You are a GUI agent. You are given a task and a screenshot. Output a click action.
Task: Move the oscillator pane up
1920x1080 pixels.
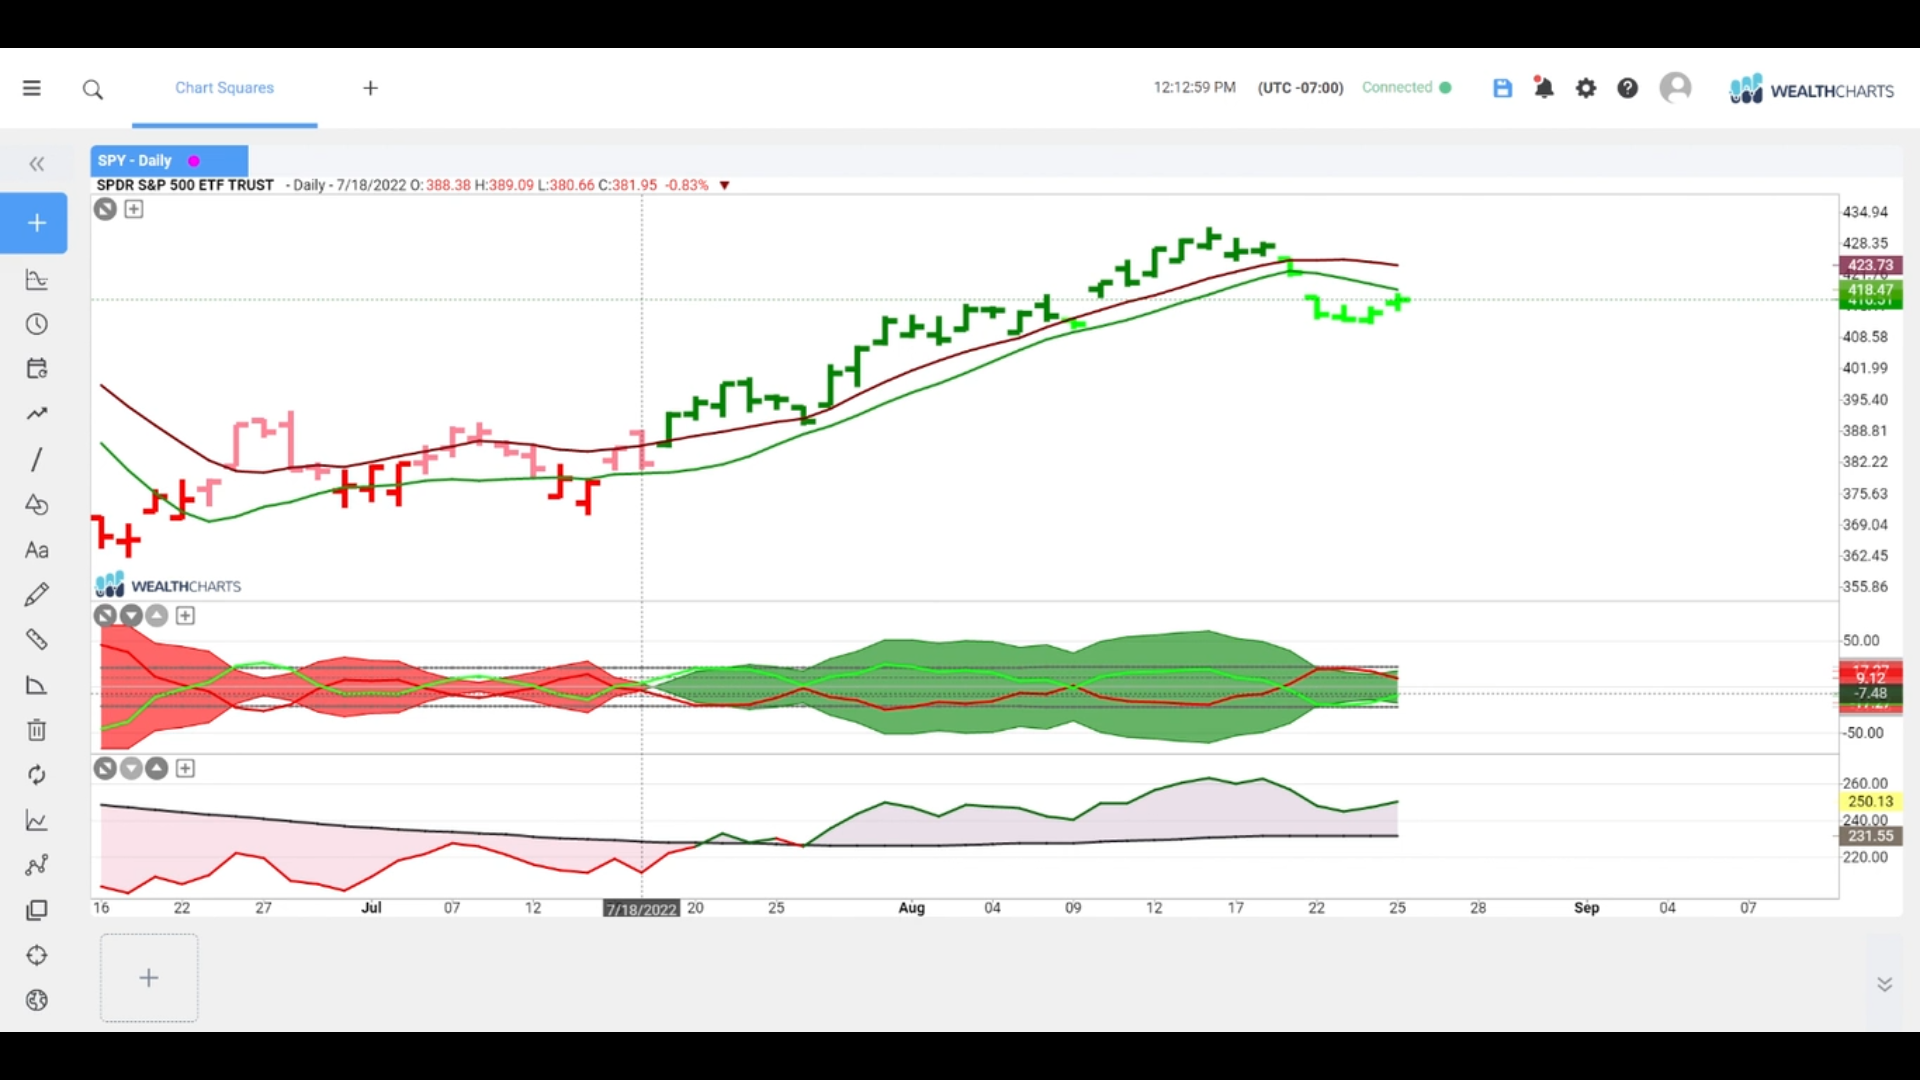(x=157, y=616)
